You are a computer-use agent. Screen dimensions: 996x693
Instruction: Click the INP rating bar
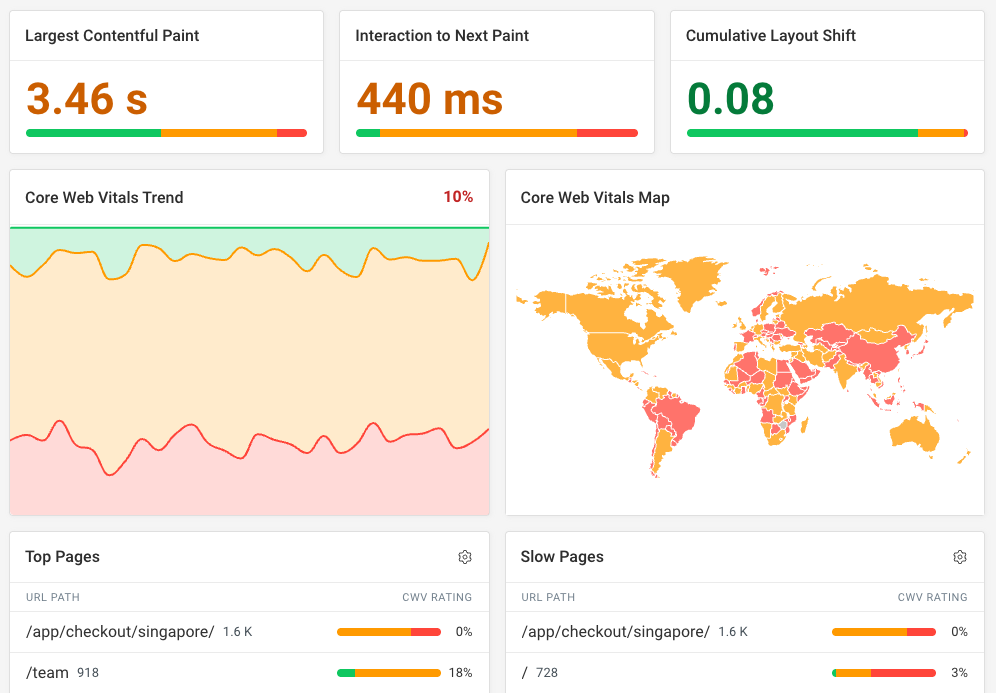[496, 132]
